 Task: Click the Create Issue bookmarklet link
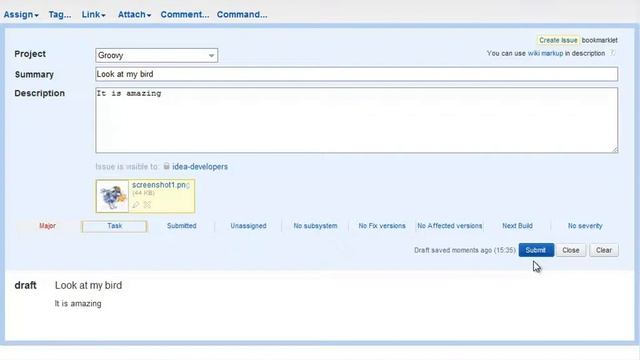pos(558,40)
